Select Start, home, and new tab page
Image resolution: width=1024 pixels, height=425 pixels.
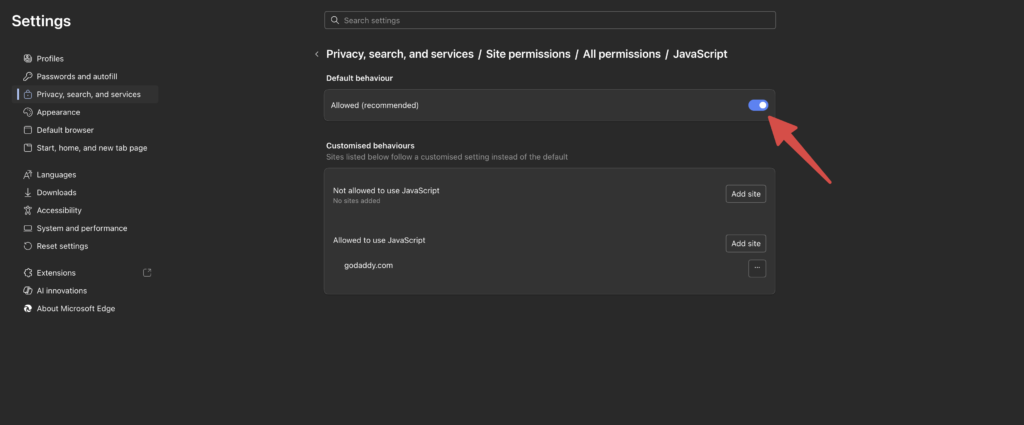91,149
